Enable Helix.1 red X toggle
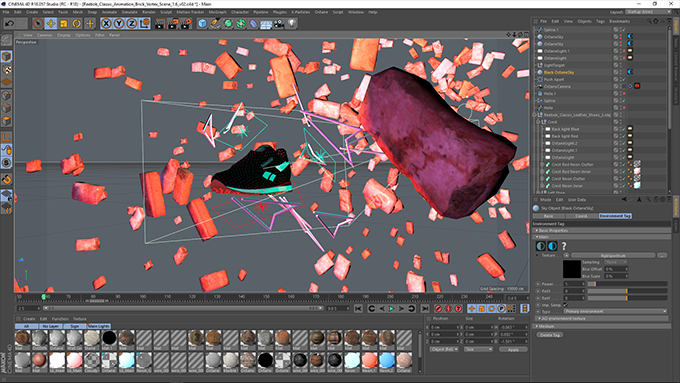The width and height of the screenshot is (680, 383). [624, 93]
